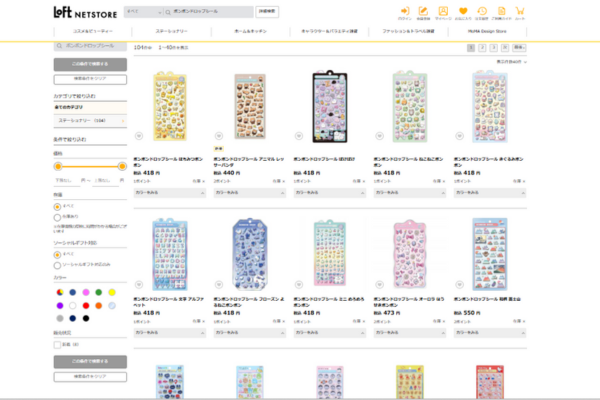The height and width of the screenshot is (400, 600).
Task: Click the browsing history icon in header
Action: pyautogui.click(x=482, y=12)
